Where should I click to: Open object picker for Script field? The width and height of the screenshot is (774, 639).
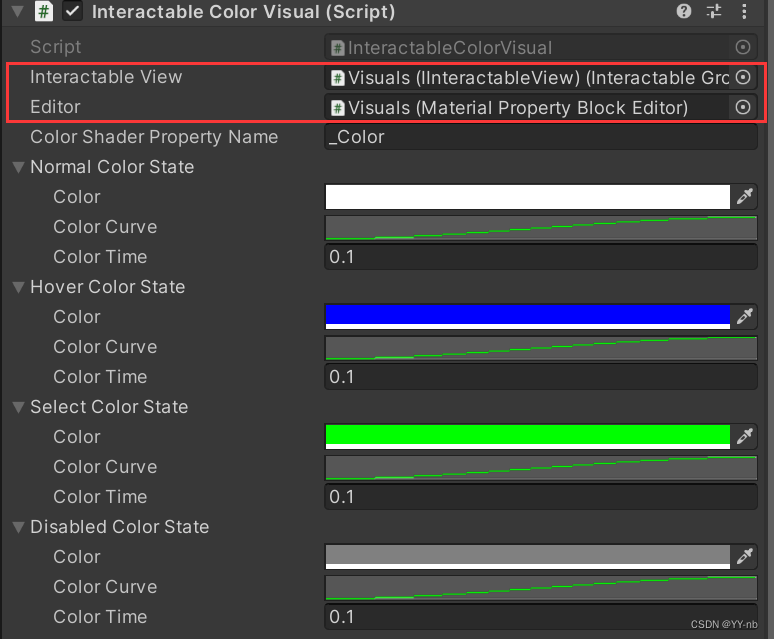coord(743,47)
